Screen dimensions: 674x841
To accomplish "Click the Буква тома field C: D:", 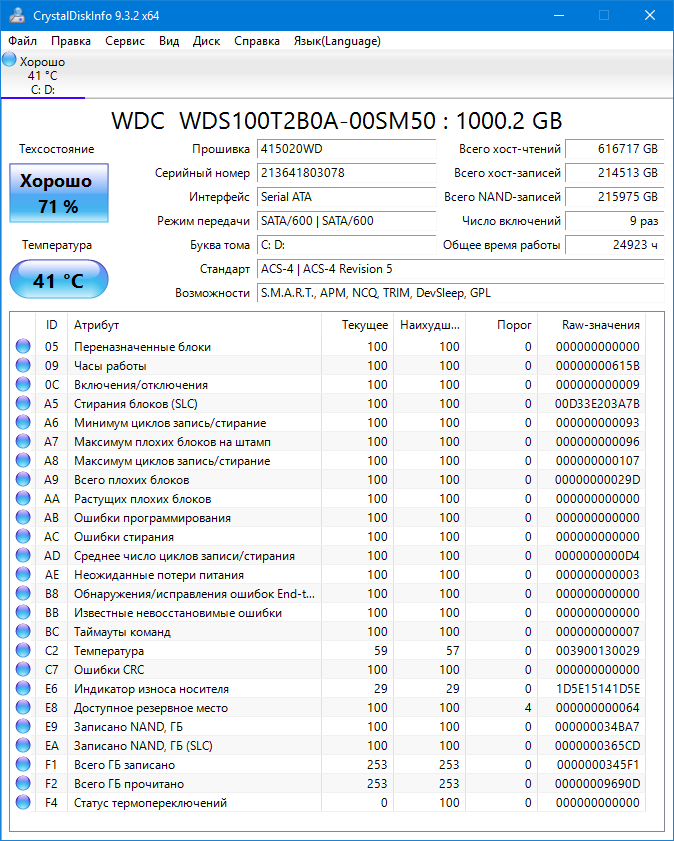I will tap(347, 245).
